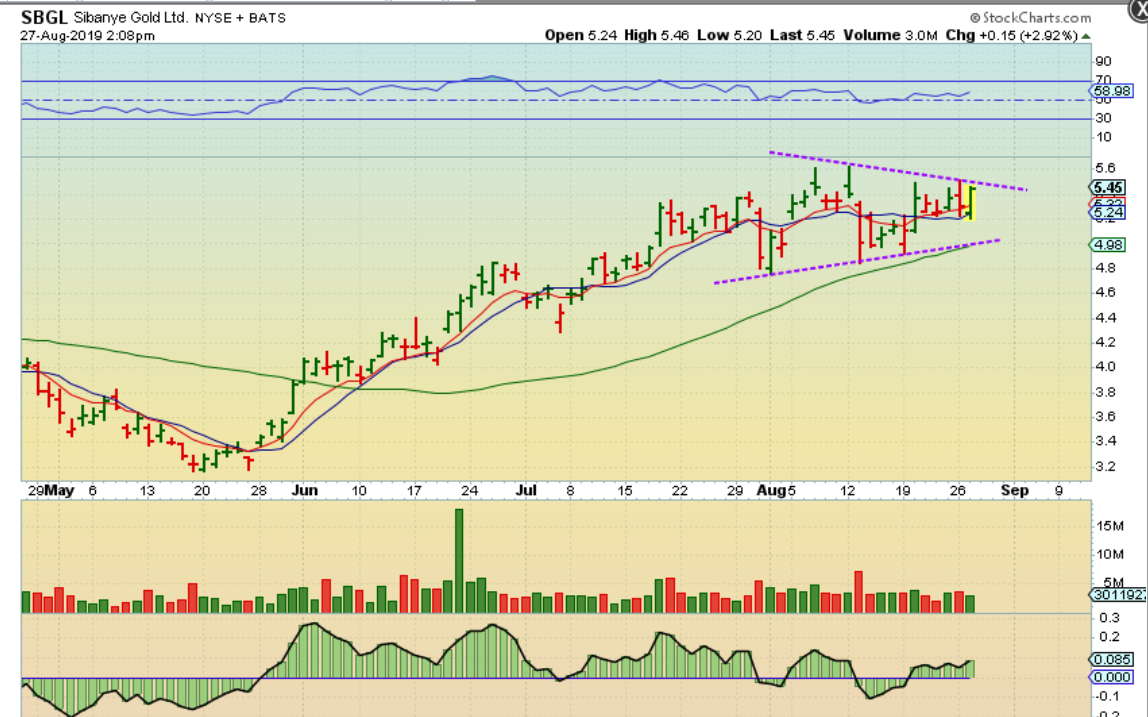Click the 27-Aug-2019 2:08pm timestamp
Screen dimensions: 1148x717
click(87, 35)
